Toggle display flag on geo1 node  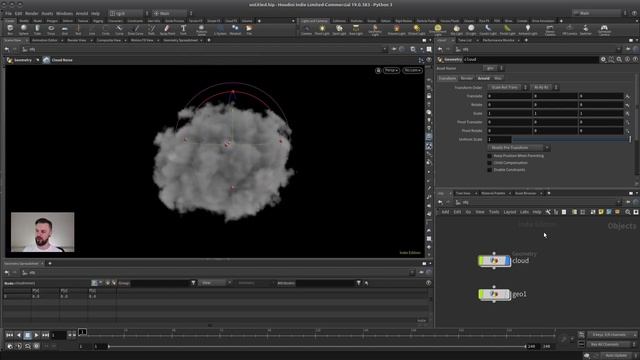507,294
